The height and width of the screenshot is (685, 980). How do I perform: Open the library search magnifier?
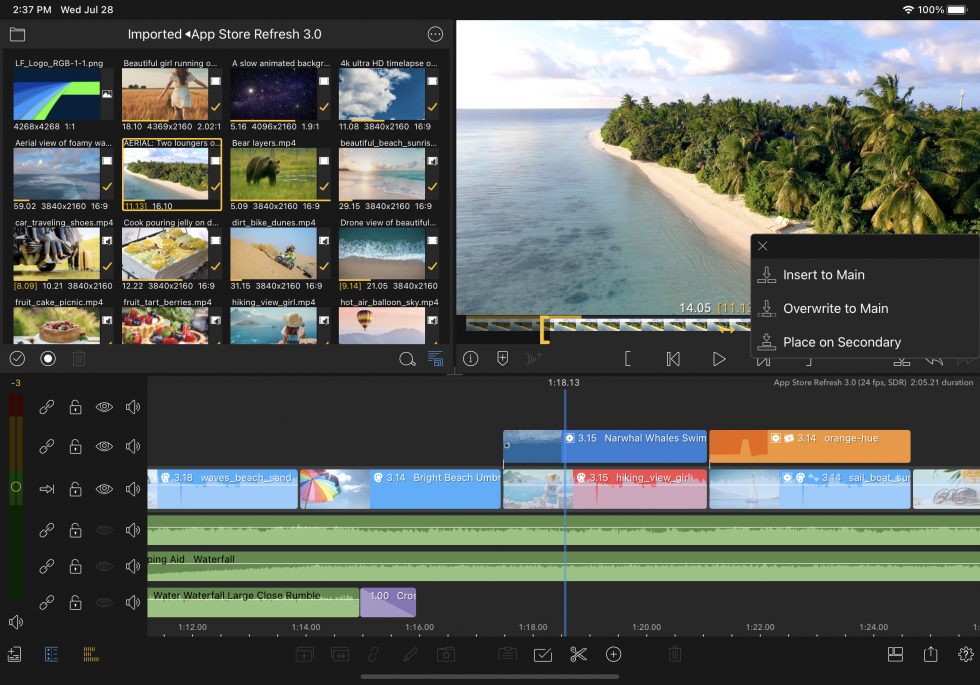[x=407, y=359]
